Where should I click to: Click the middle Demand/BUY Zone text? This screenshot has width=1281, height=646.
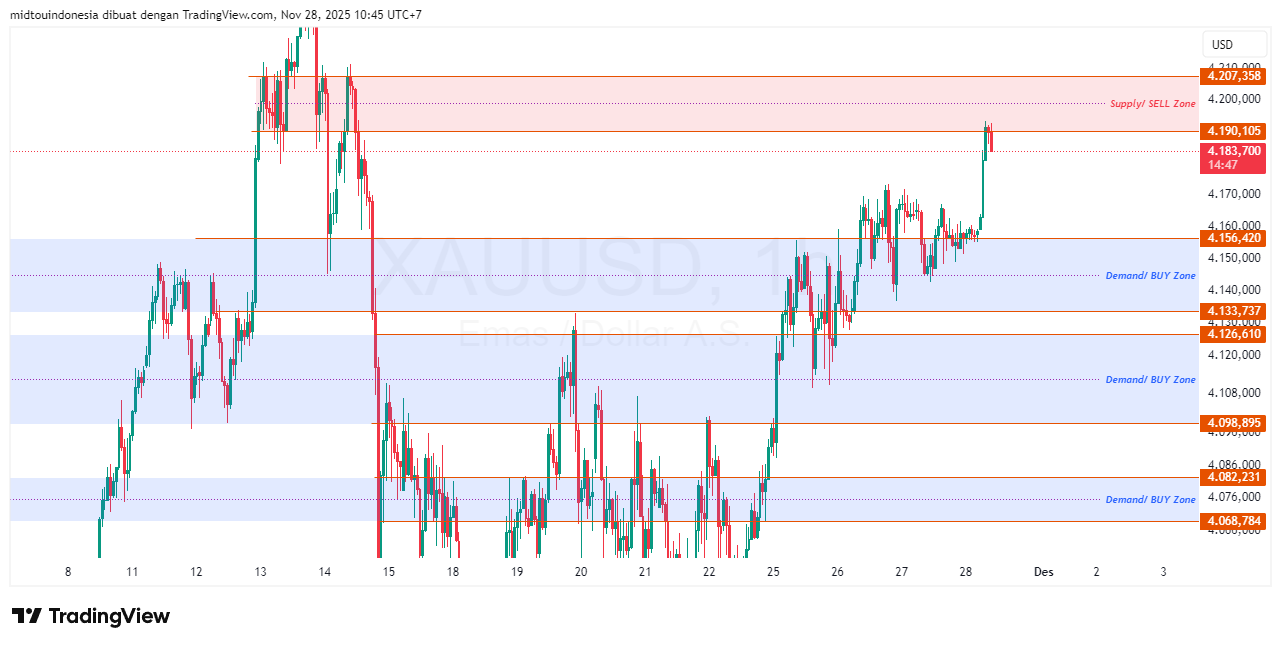point(1151,379)
